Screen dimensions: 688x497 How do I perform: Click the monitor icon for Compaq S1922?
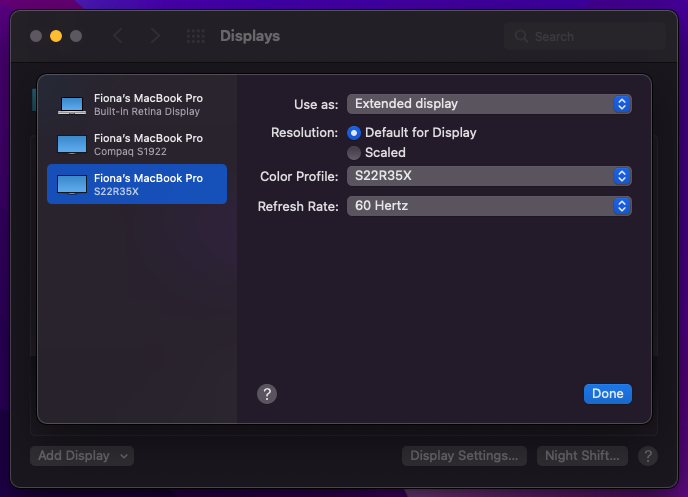pyautogui.click(x=72, y=145)
